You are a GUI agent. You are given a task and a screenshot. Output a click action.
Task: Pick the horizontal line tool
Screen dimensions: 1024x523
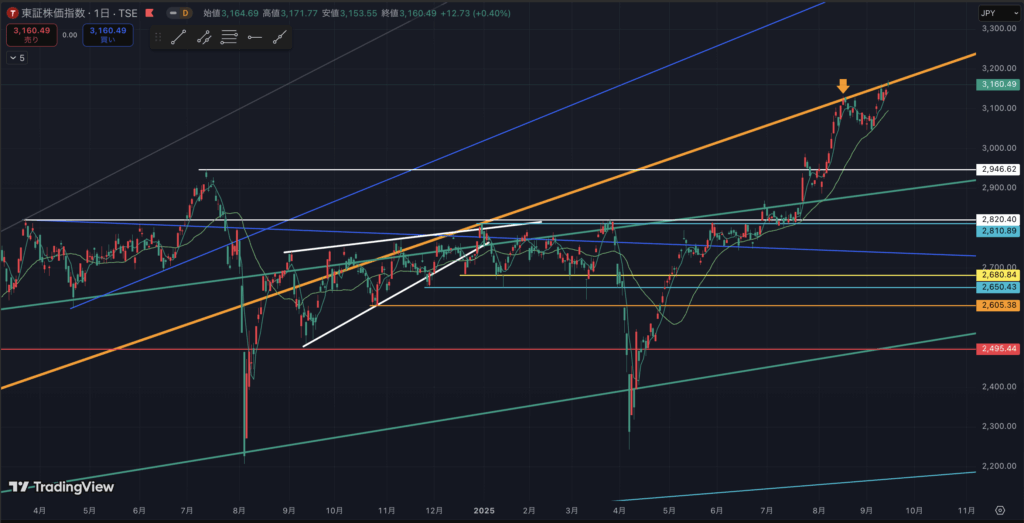tap(254, 37)
